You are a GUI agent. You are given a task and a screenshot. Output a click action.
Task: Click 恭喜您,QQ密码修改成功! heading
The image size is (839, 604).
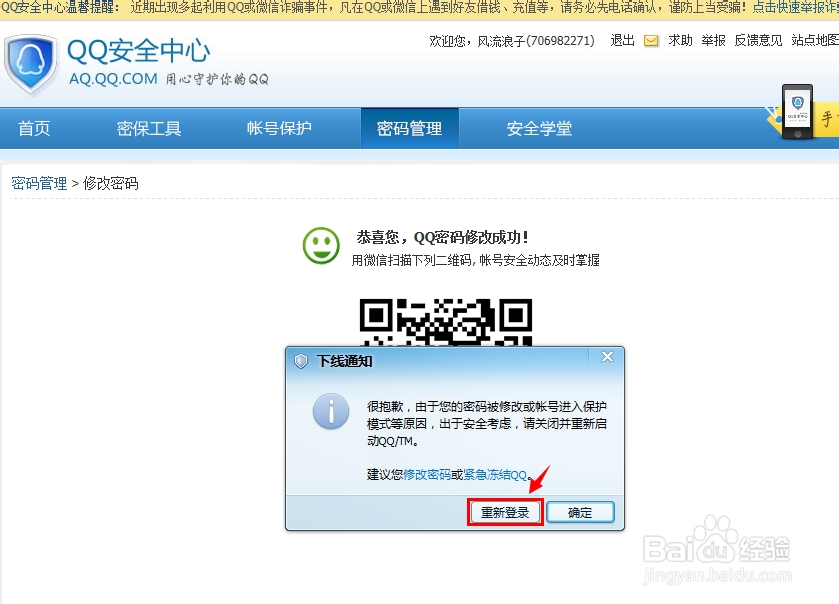(x=443, y=237)
